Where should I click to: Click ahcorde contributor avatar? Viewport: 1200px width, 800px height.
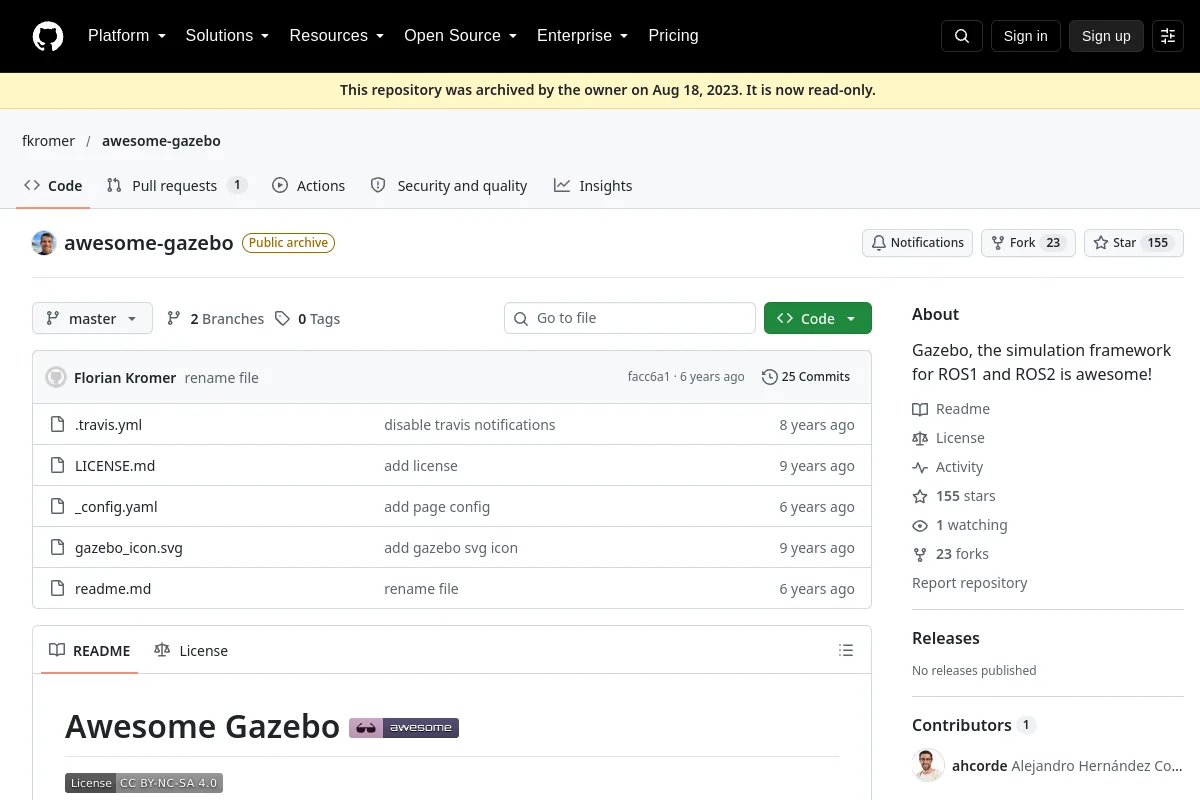click(x=928, y=766)
